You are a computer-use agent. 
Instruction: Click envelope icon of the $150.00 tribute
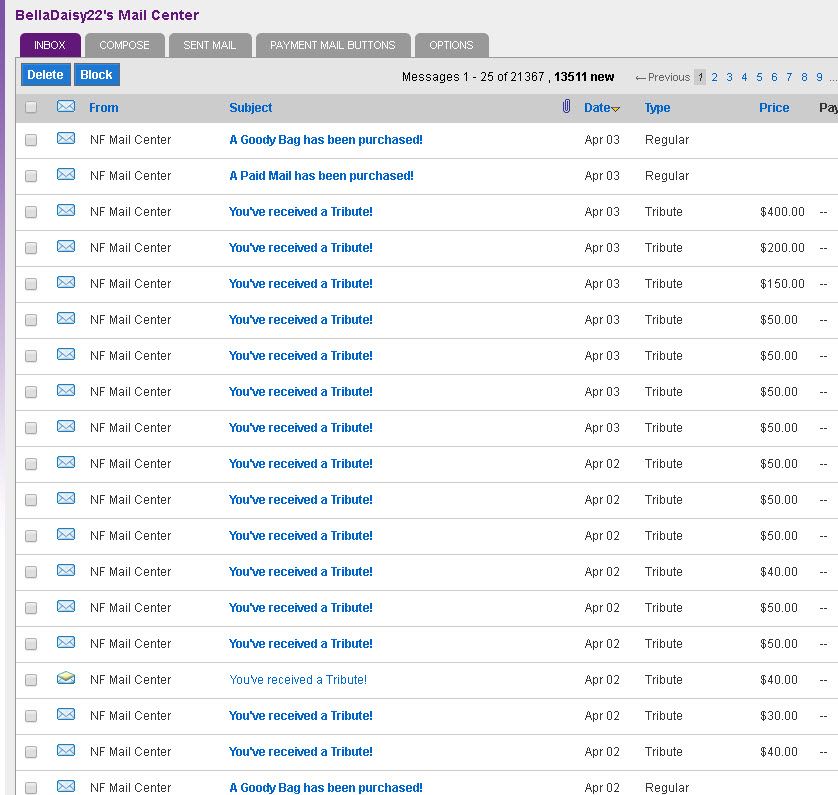(66, 282)
